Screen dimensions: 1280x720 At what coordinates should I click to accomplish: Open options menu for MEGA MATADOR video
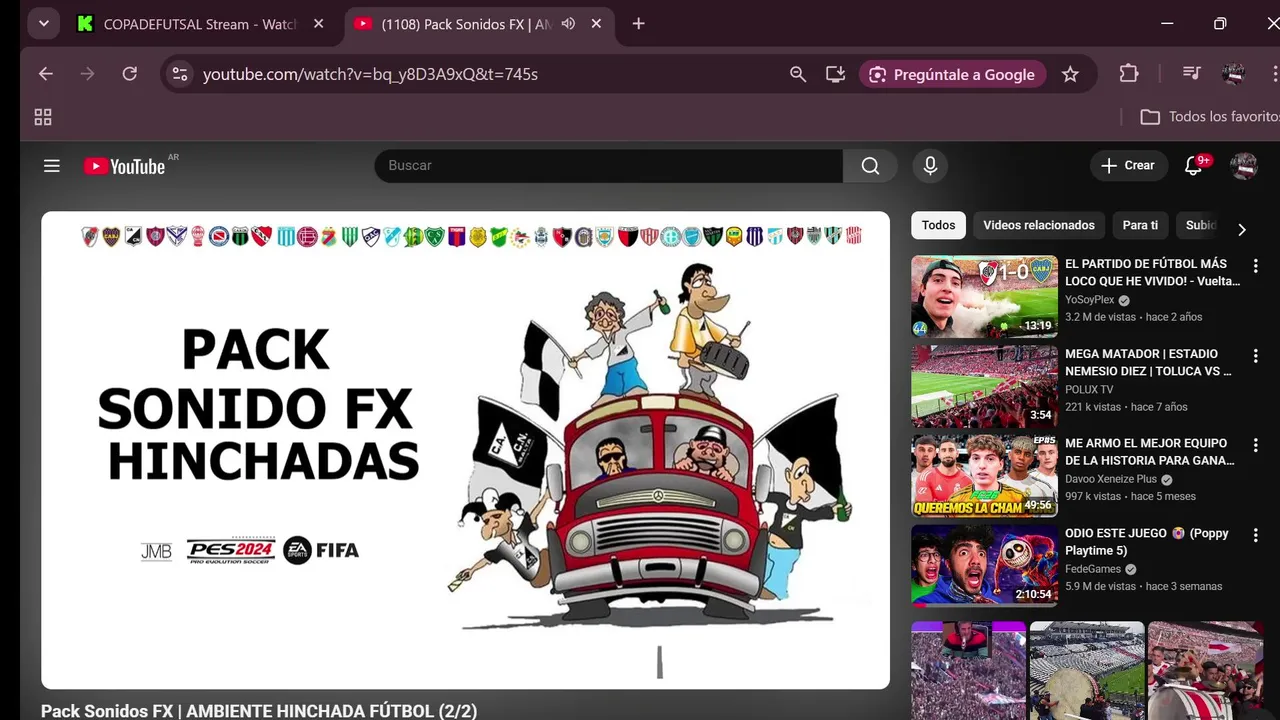tap(1256, 356)
